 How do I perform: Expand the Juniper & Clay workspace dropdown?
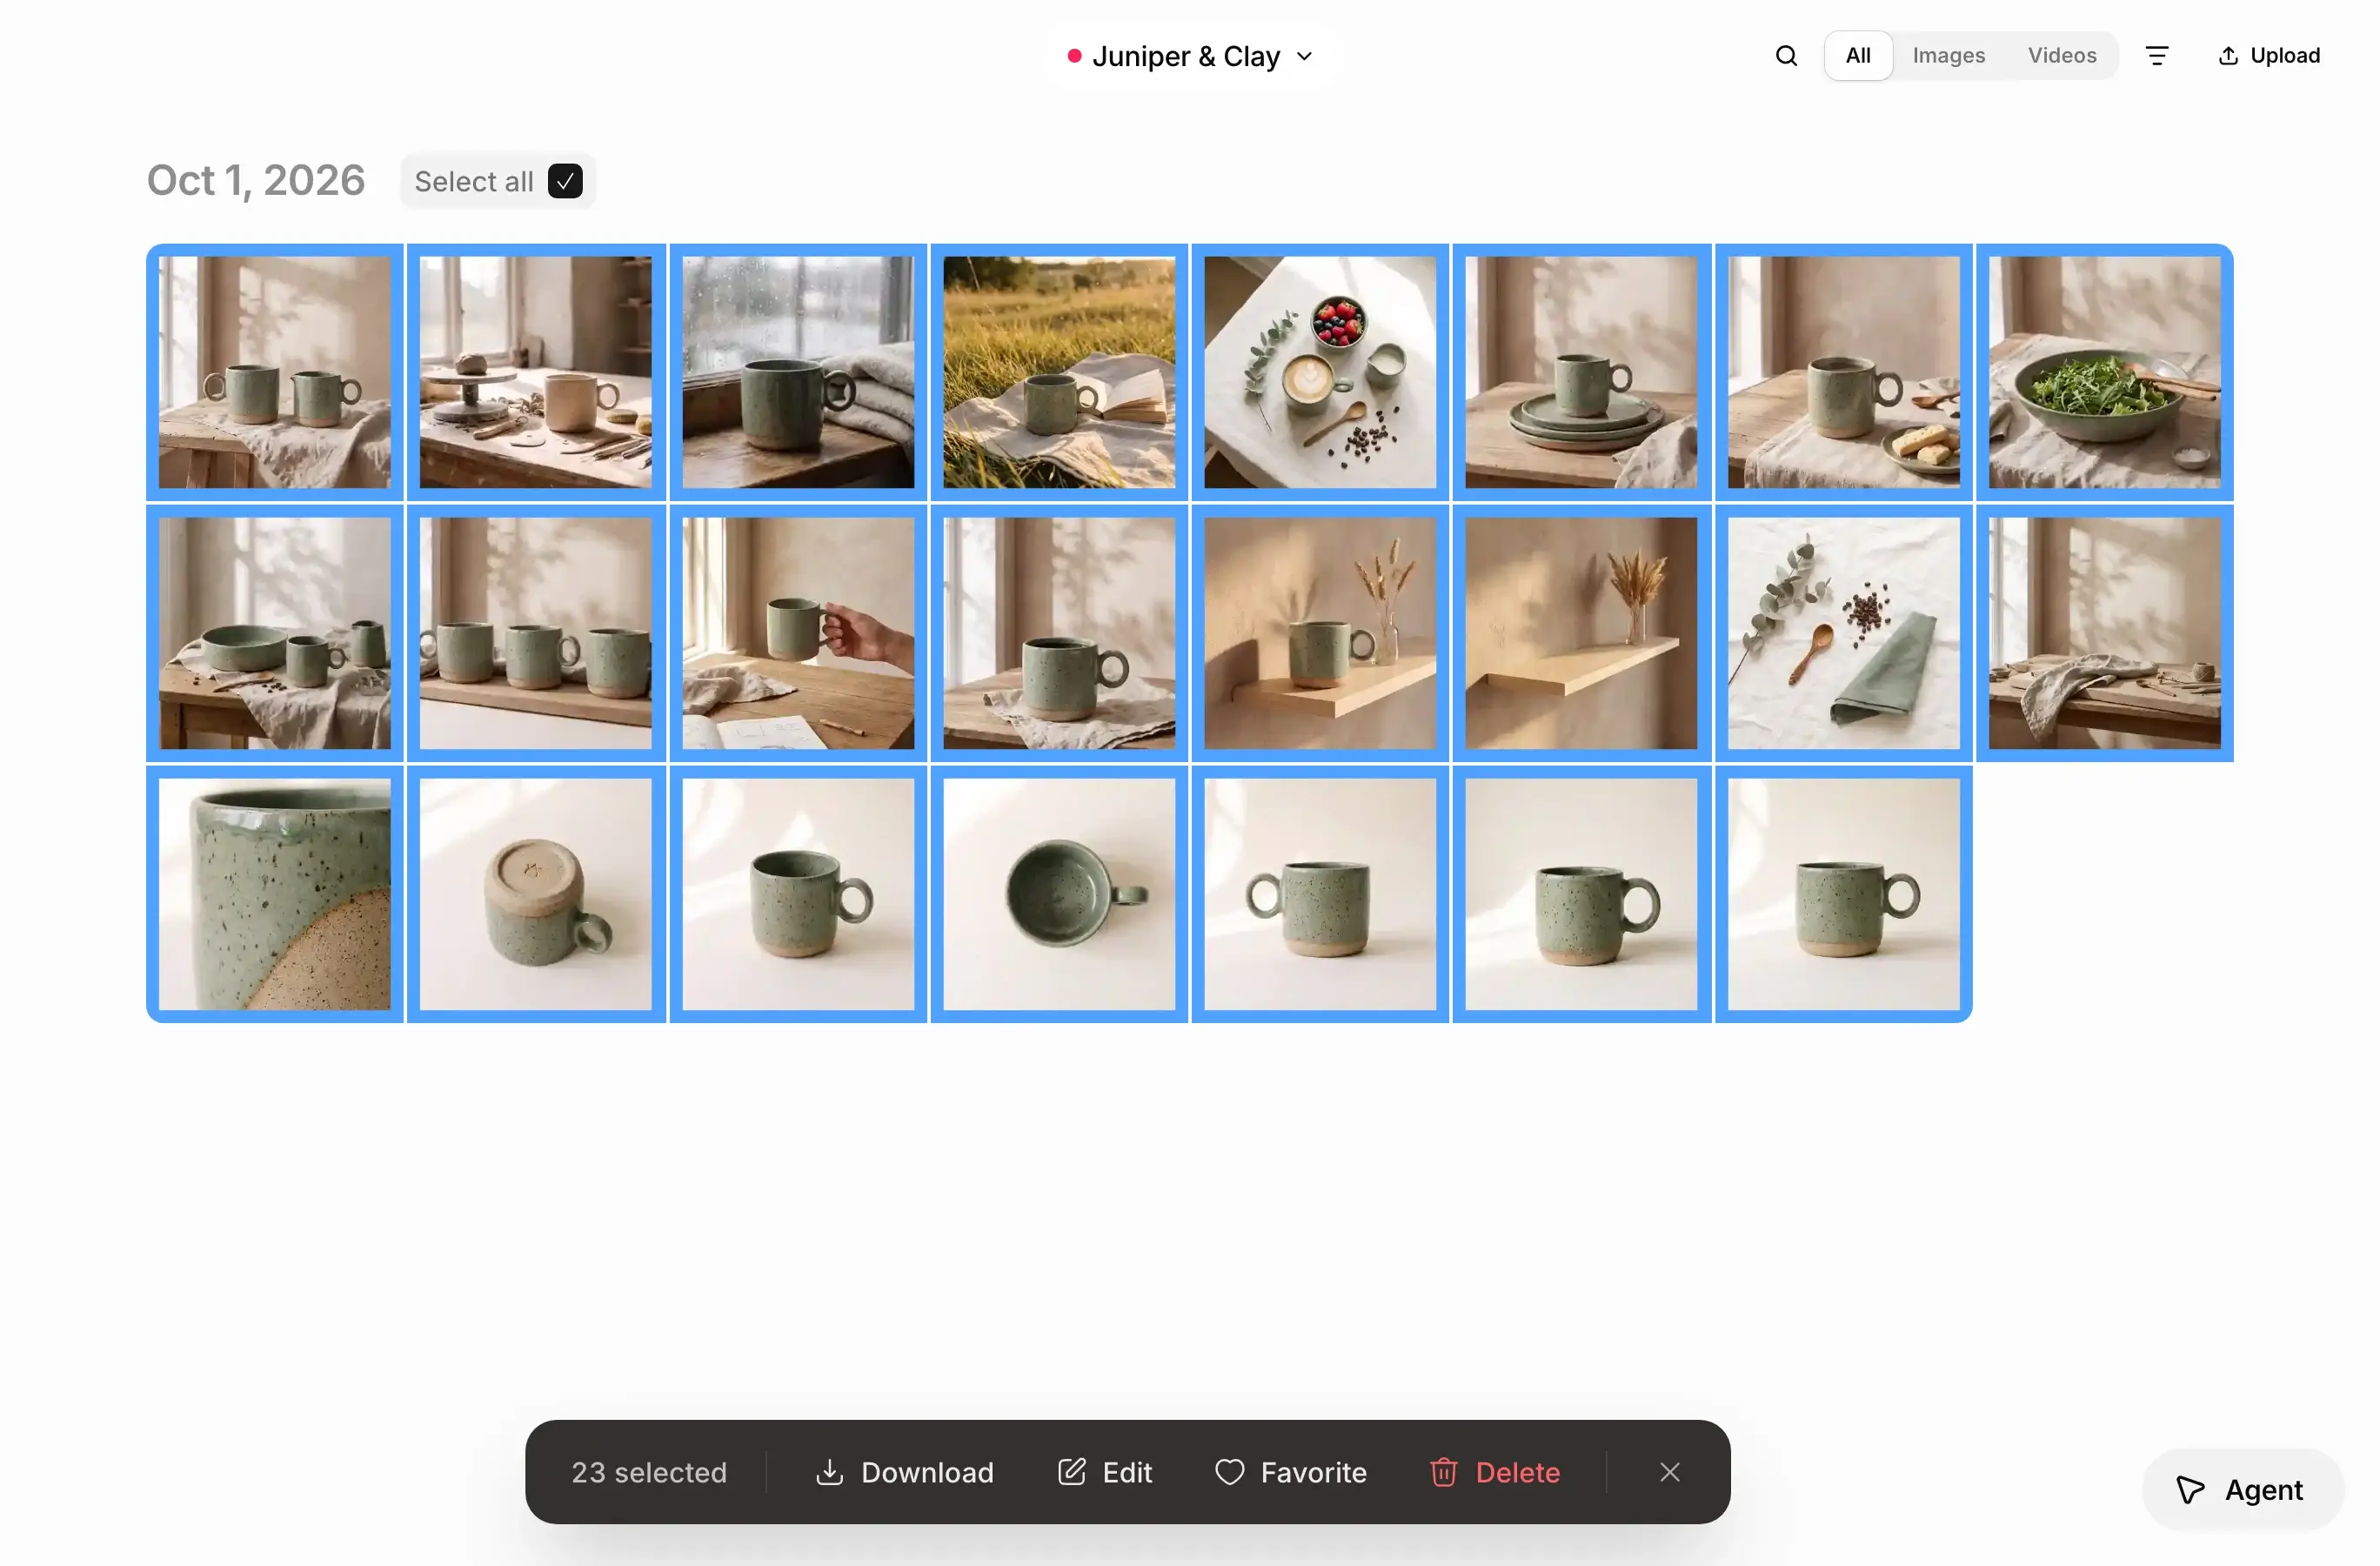click(1189, 56)
